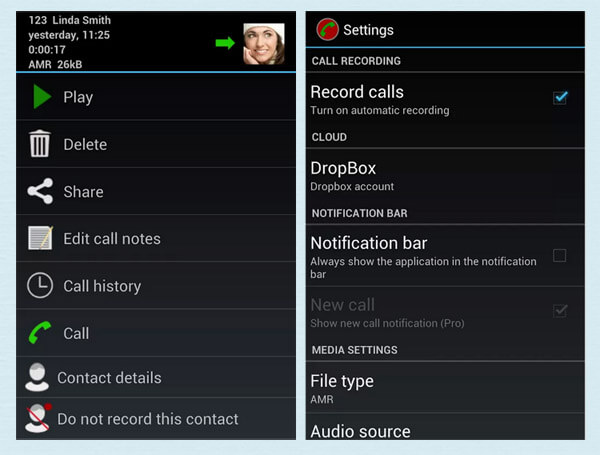This screenshot has height=455, width=600.
Task: Uncheck the Record calls checkbox
Action: [560, 97]
